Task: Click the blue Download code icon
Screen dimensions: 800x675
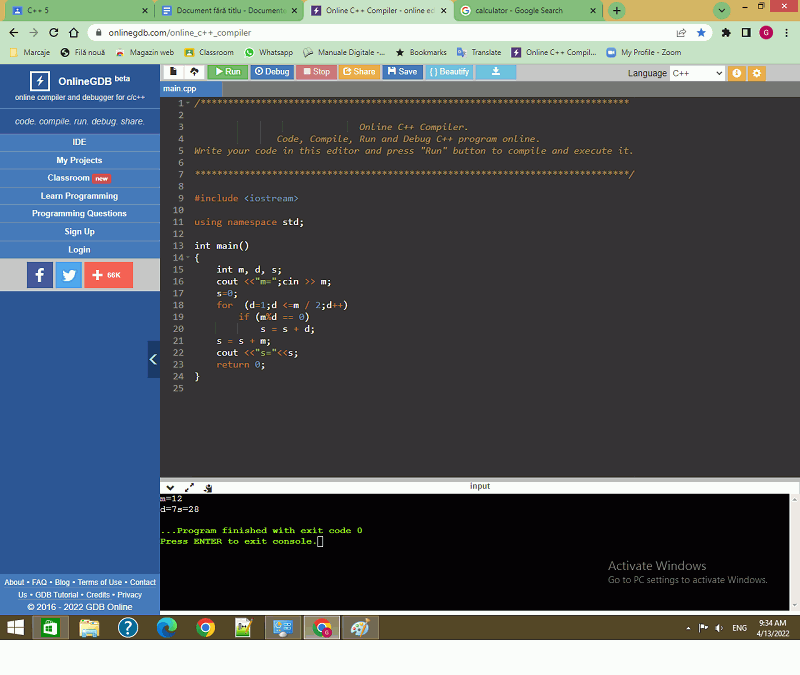Action: 495,72
